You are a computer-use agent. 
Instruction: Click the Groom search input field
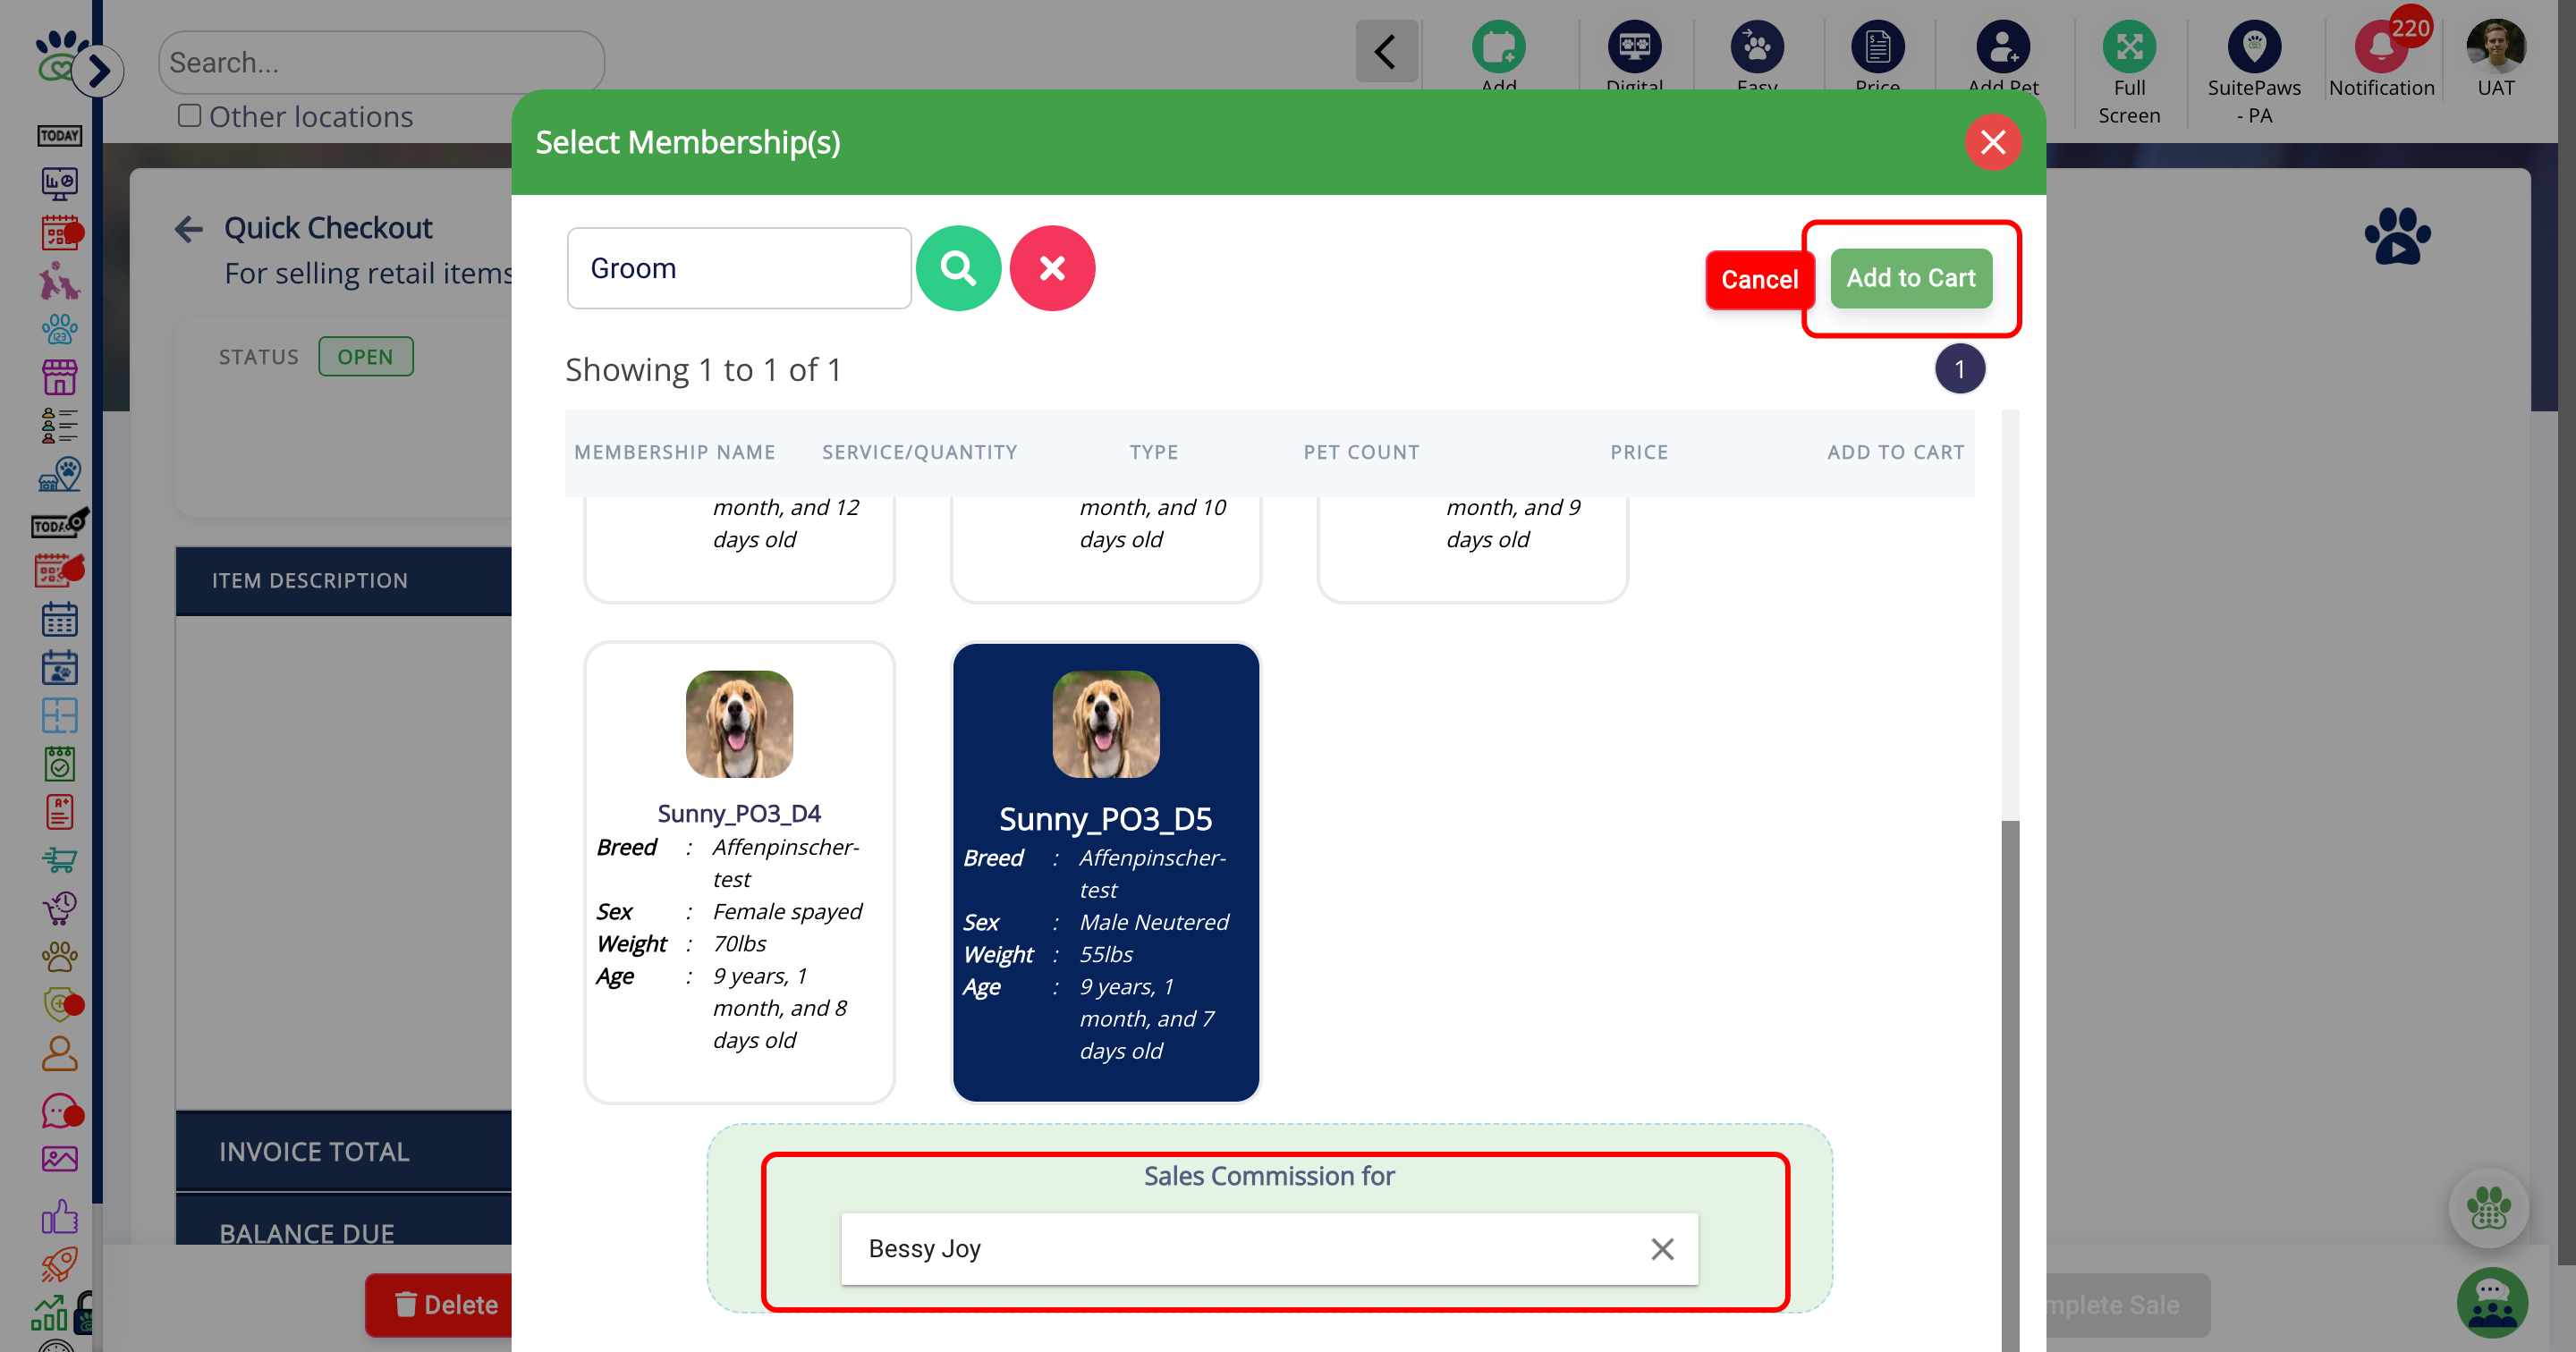(739, 268)
